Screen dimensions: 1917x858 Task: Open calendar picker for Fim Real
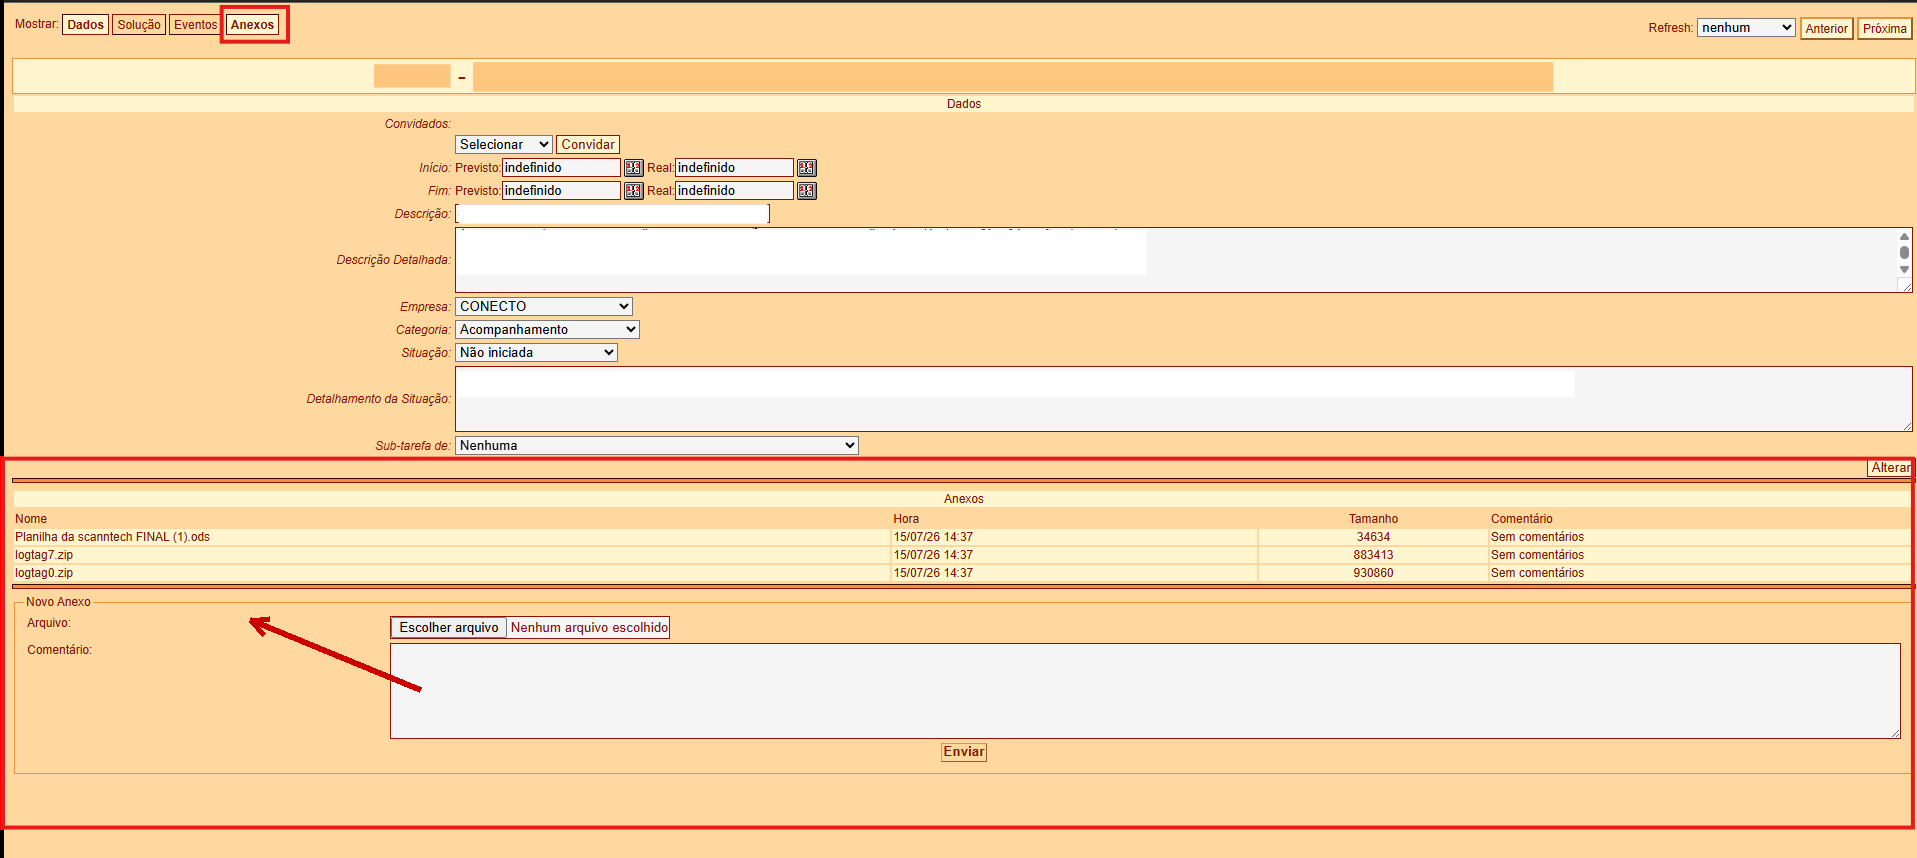point(807,191)
